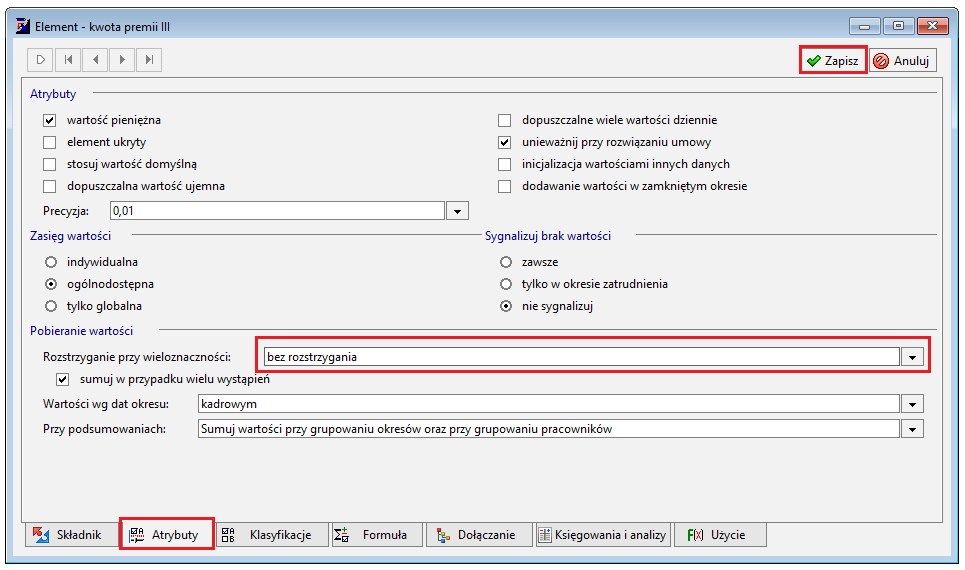965x570 pixels.
Task: Jump to the last record icon
Action: pos(149,60)
